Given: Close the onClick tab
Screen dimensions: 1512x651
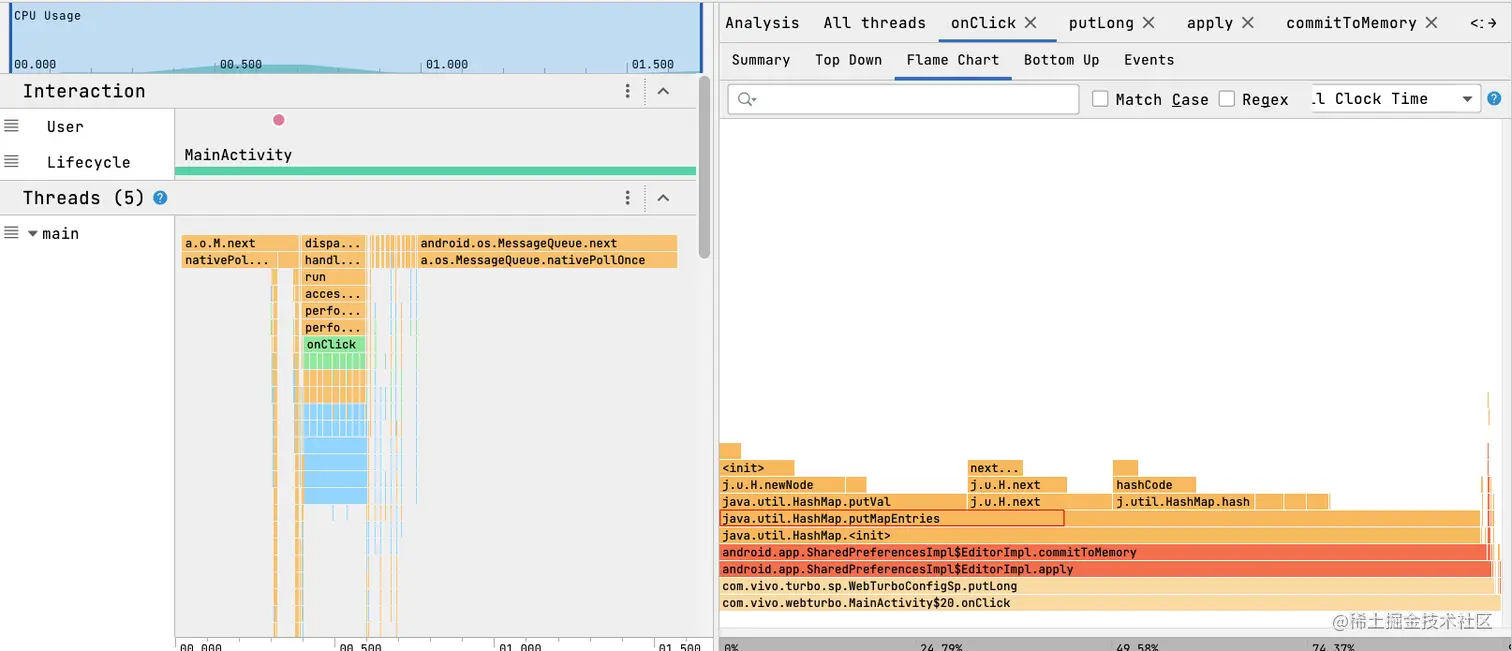Looking at the screenshot, I should [1031, 22].
